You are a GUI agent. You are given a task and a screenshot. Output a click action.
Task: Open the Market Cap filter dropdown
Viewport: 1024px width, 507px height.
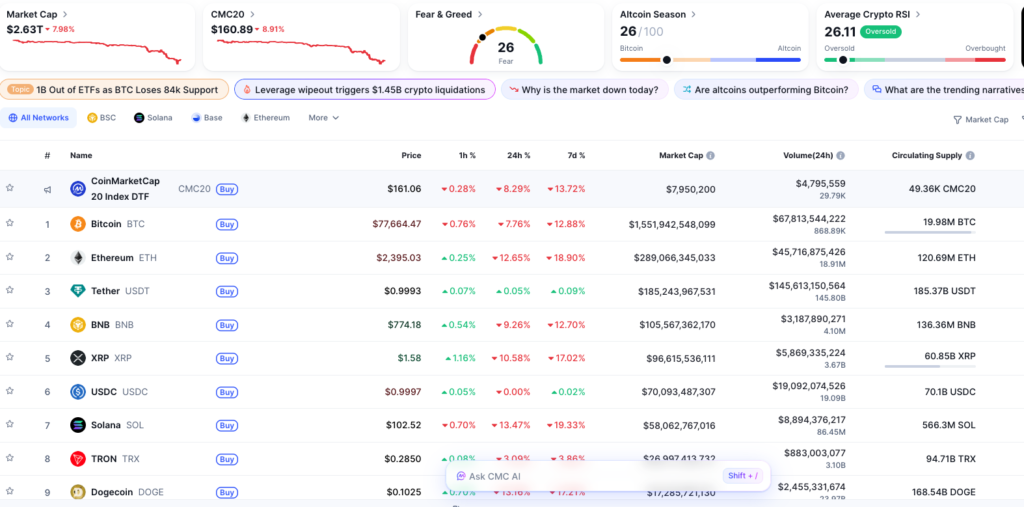click(x=980, y=119)
